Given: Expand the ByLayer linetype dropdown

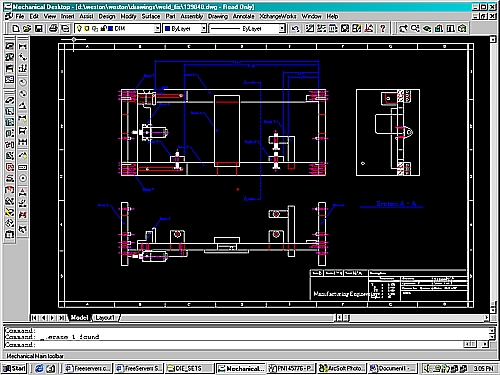Looking at the screenshot, I should 282,29.
